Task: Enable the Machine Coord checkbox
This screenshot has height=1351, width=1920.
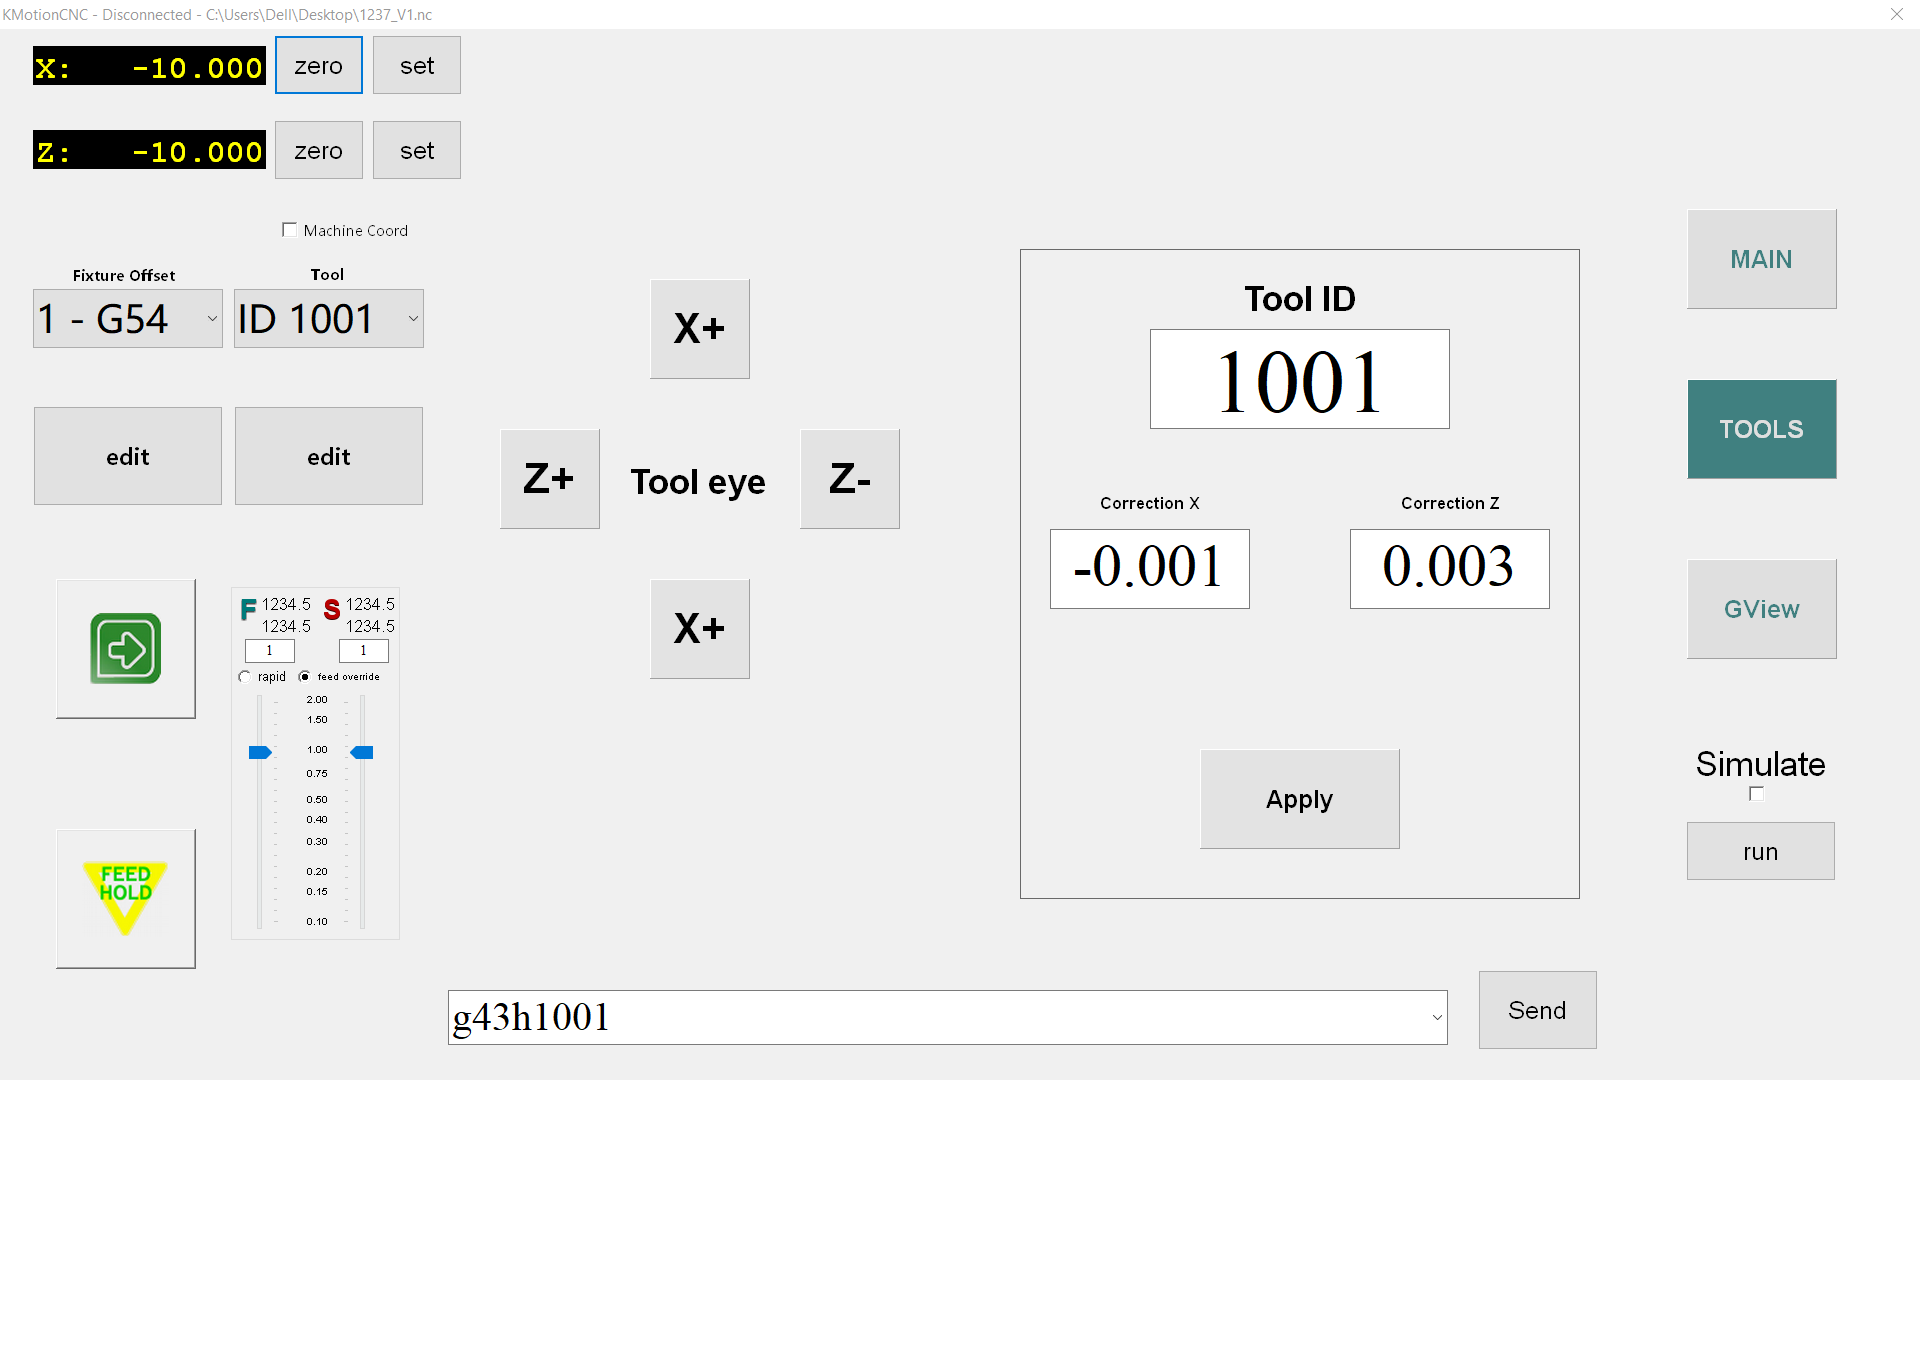Action: (290, 230)
